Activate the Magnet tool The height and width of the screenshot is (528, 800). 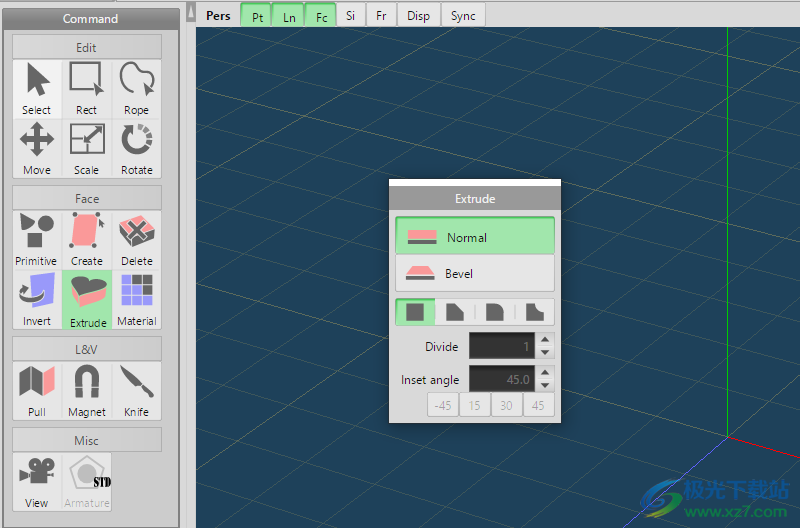pos(87,391)
